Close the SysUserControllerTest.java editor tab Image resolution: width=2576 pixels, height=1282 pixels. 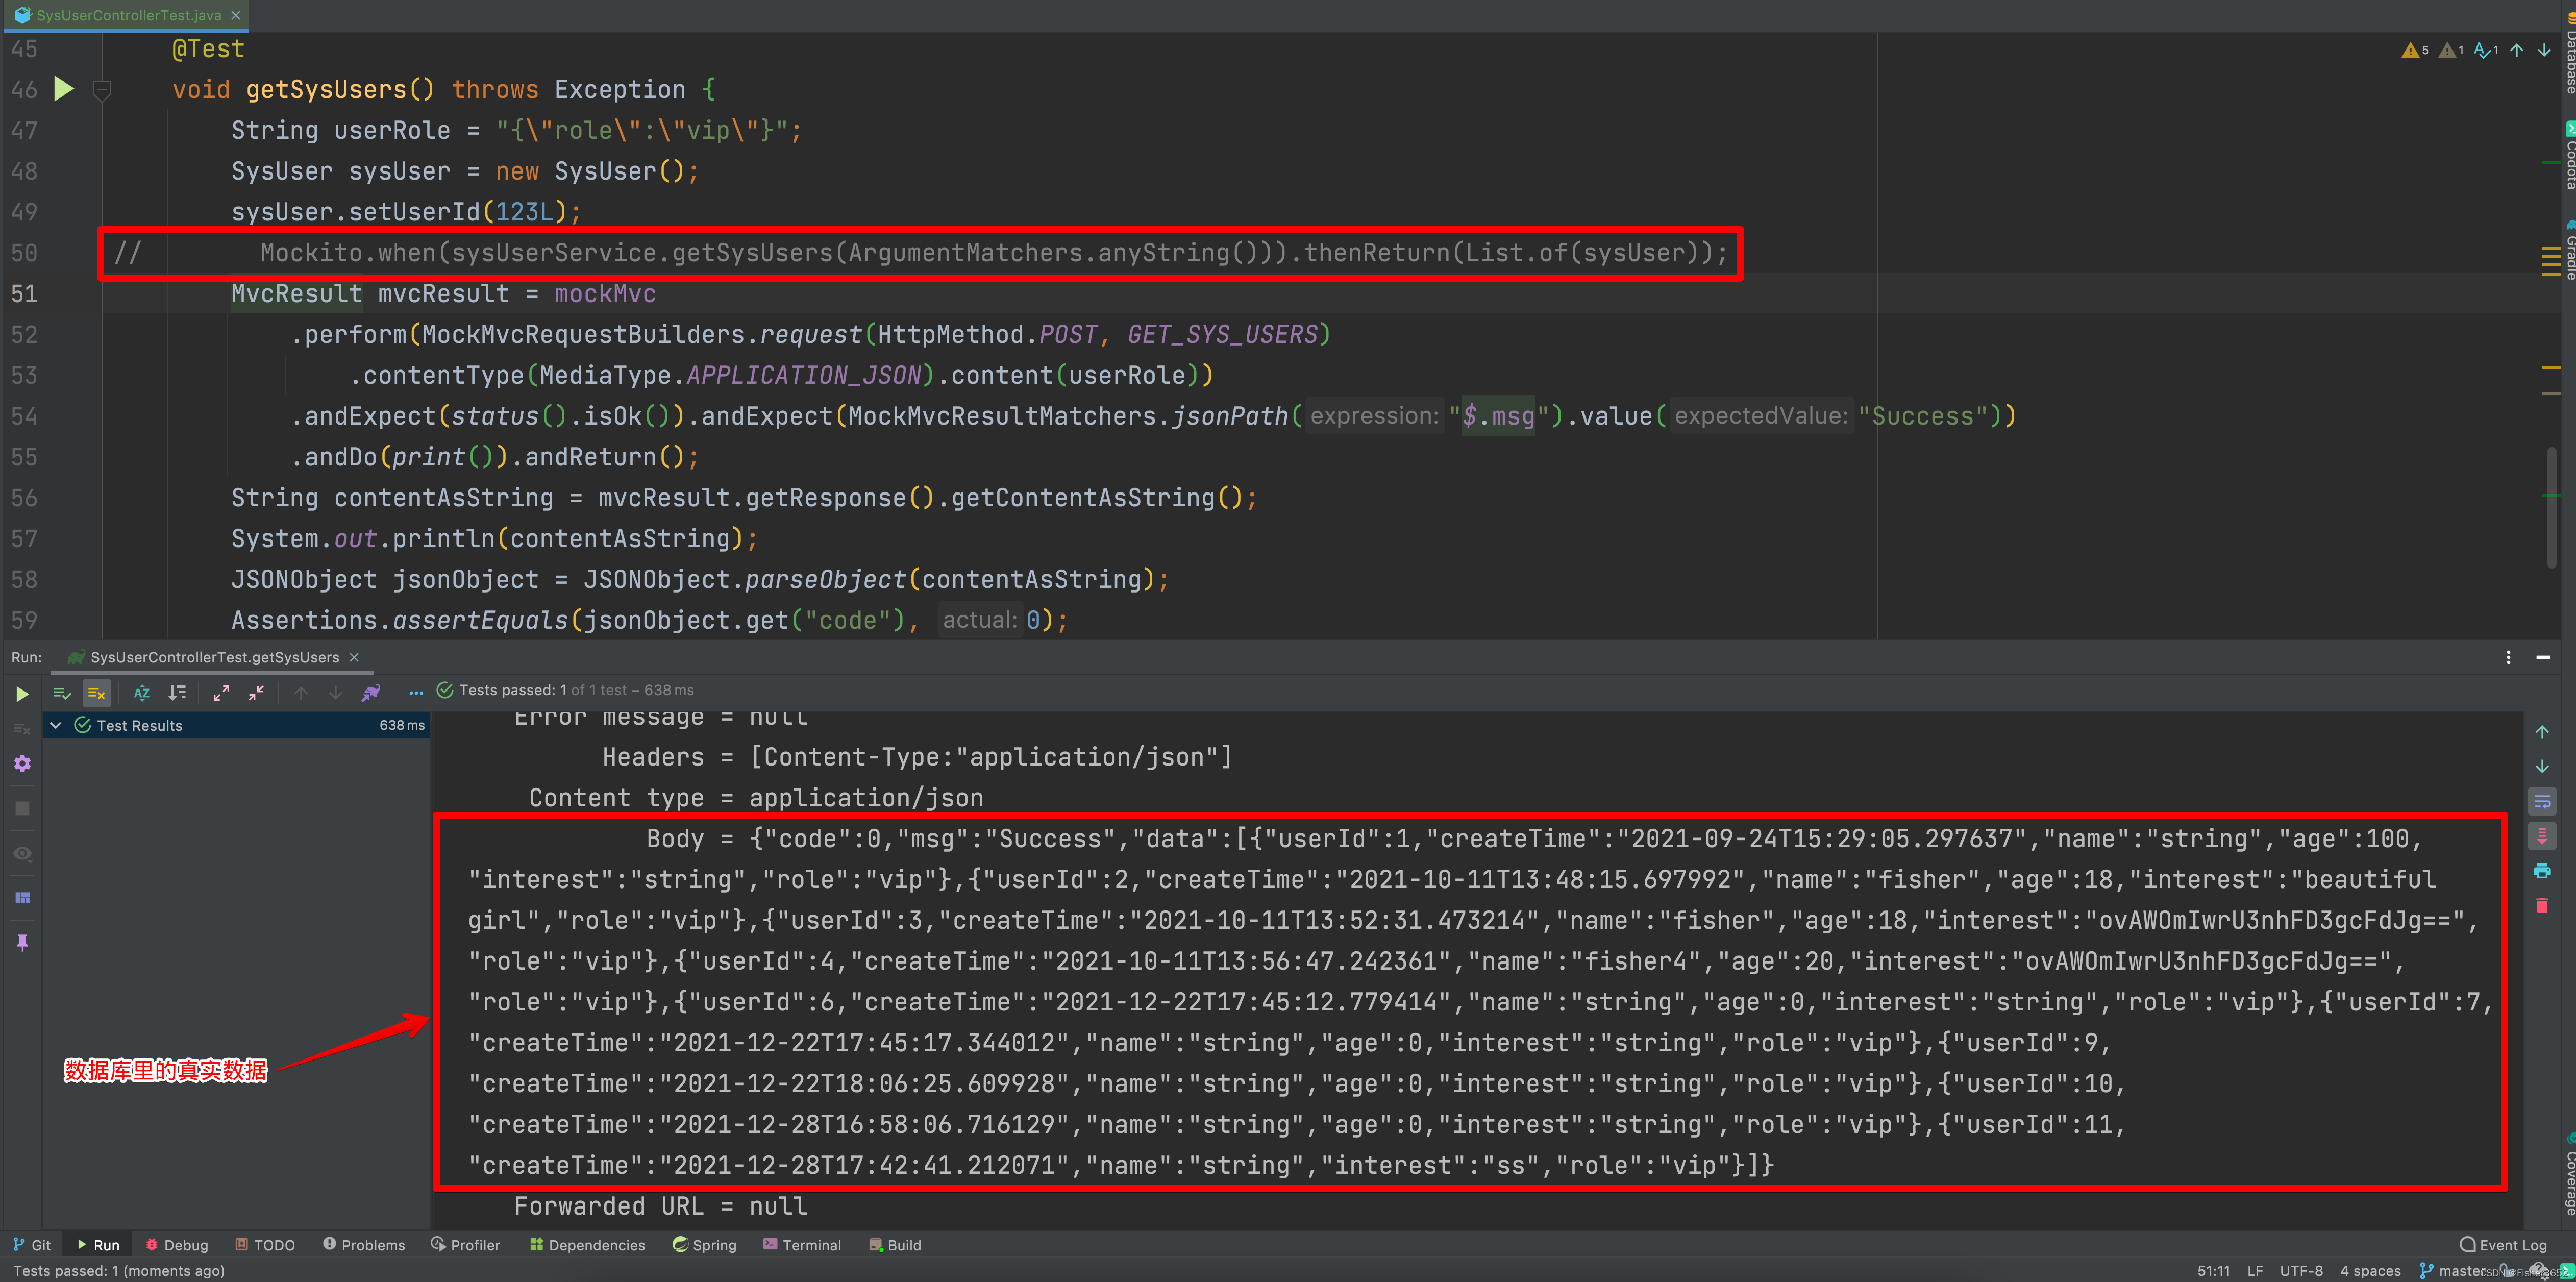click(236, 15)
